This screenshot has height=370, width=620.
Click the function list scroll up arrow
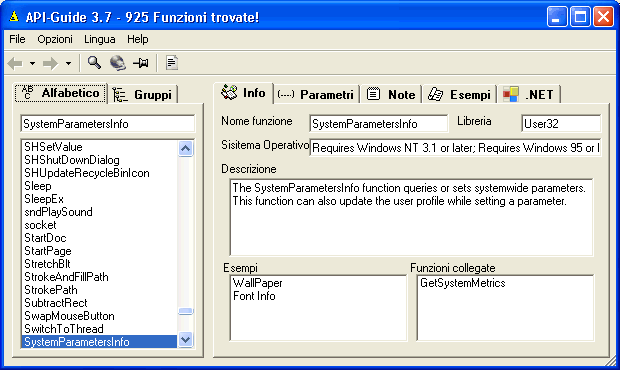(185, 149)
